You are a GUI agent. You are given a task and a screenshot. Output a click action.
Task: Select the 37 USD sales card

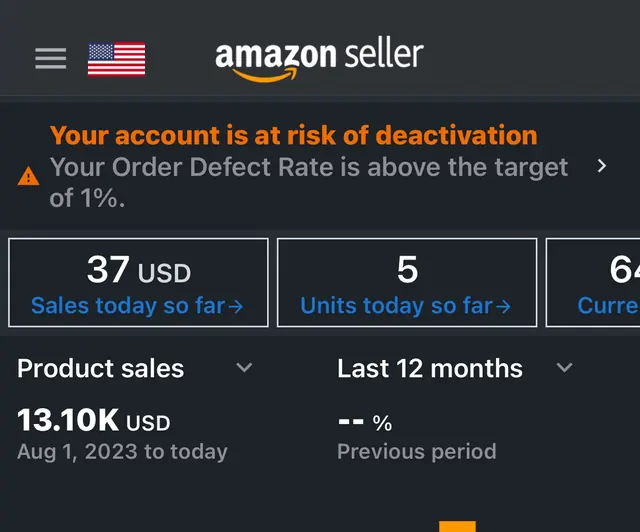coord(138,283)
